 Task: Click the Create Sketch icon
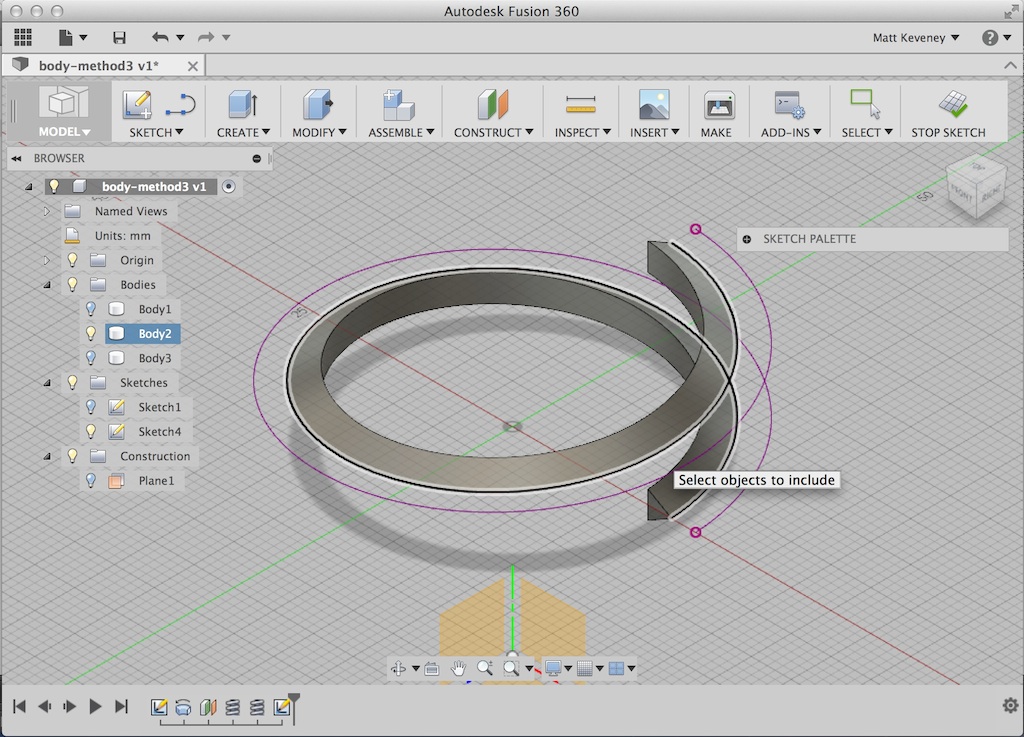click(137, 105)
